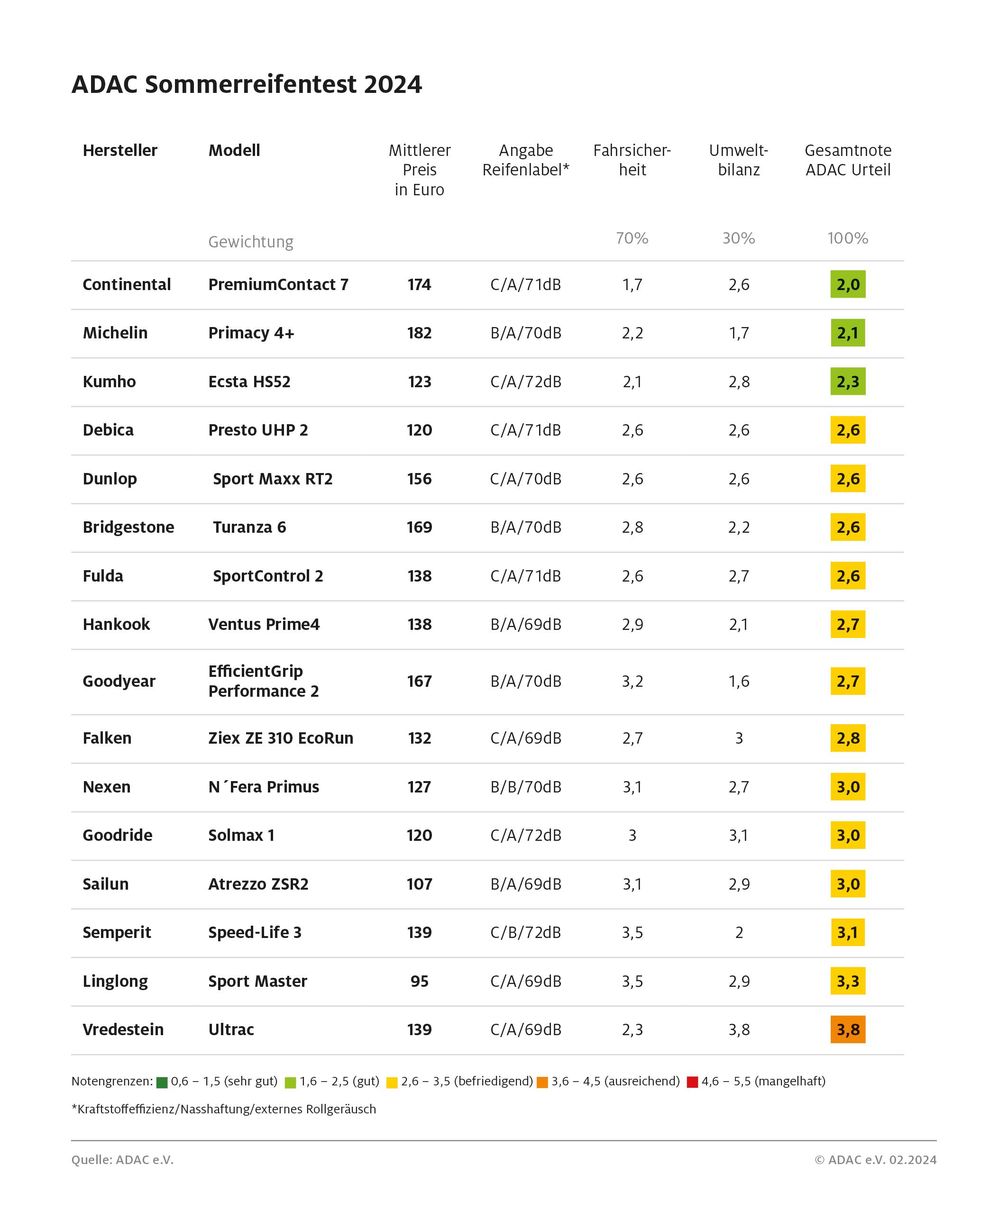Click the red 'mangelhaft' legend square
1008x1211 pixels.
[x=692, y=1082]
